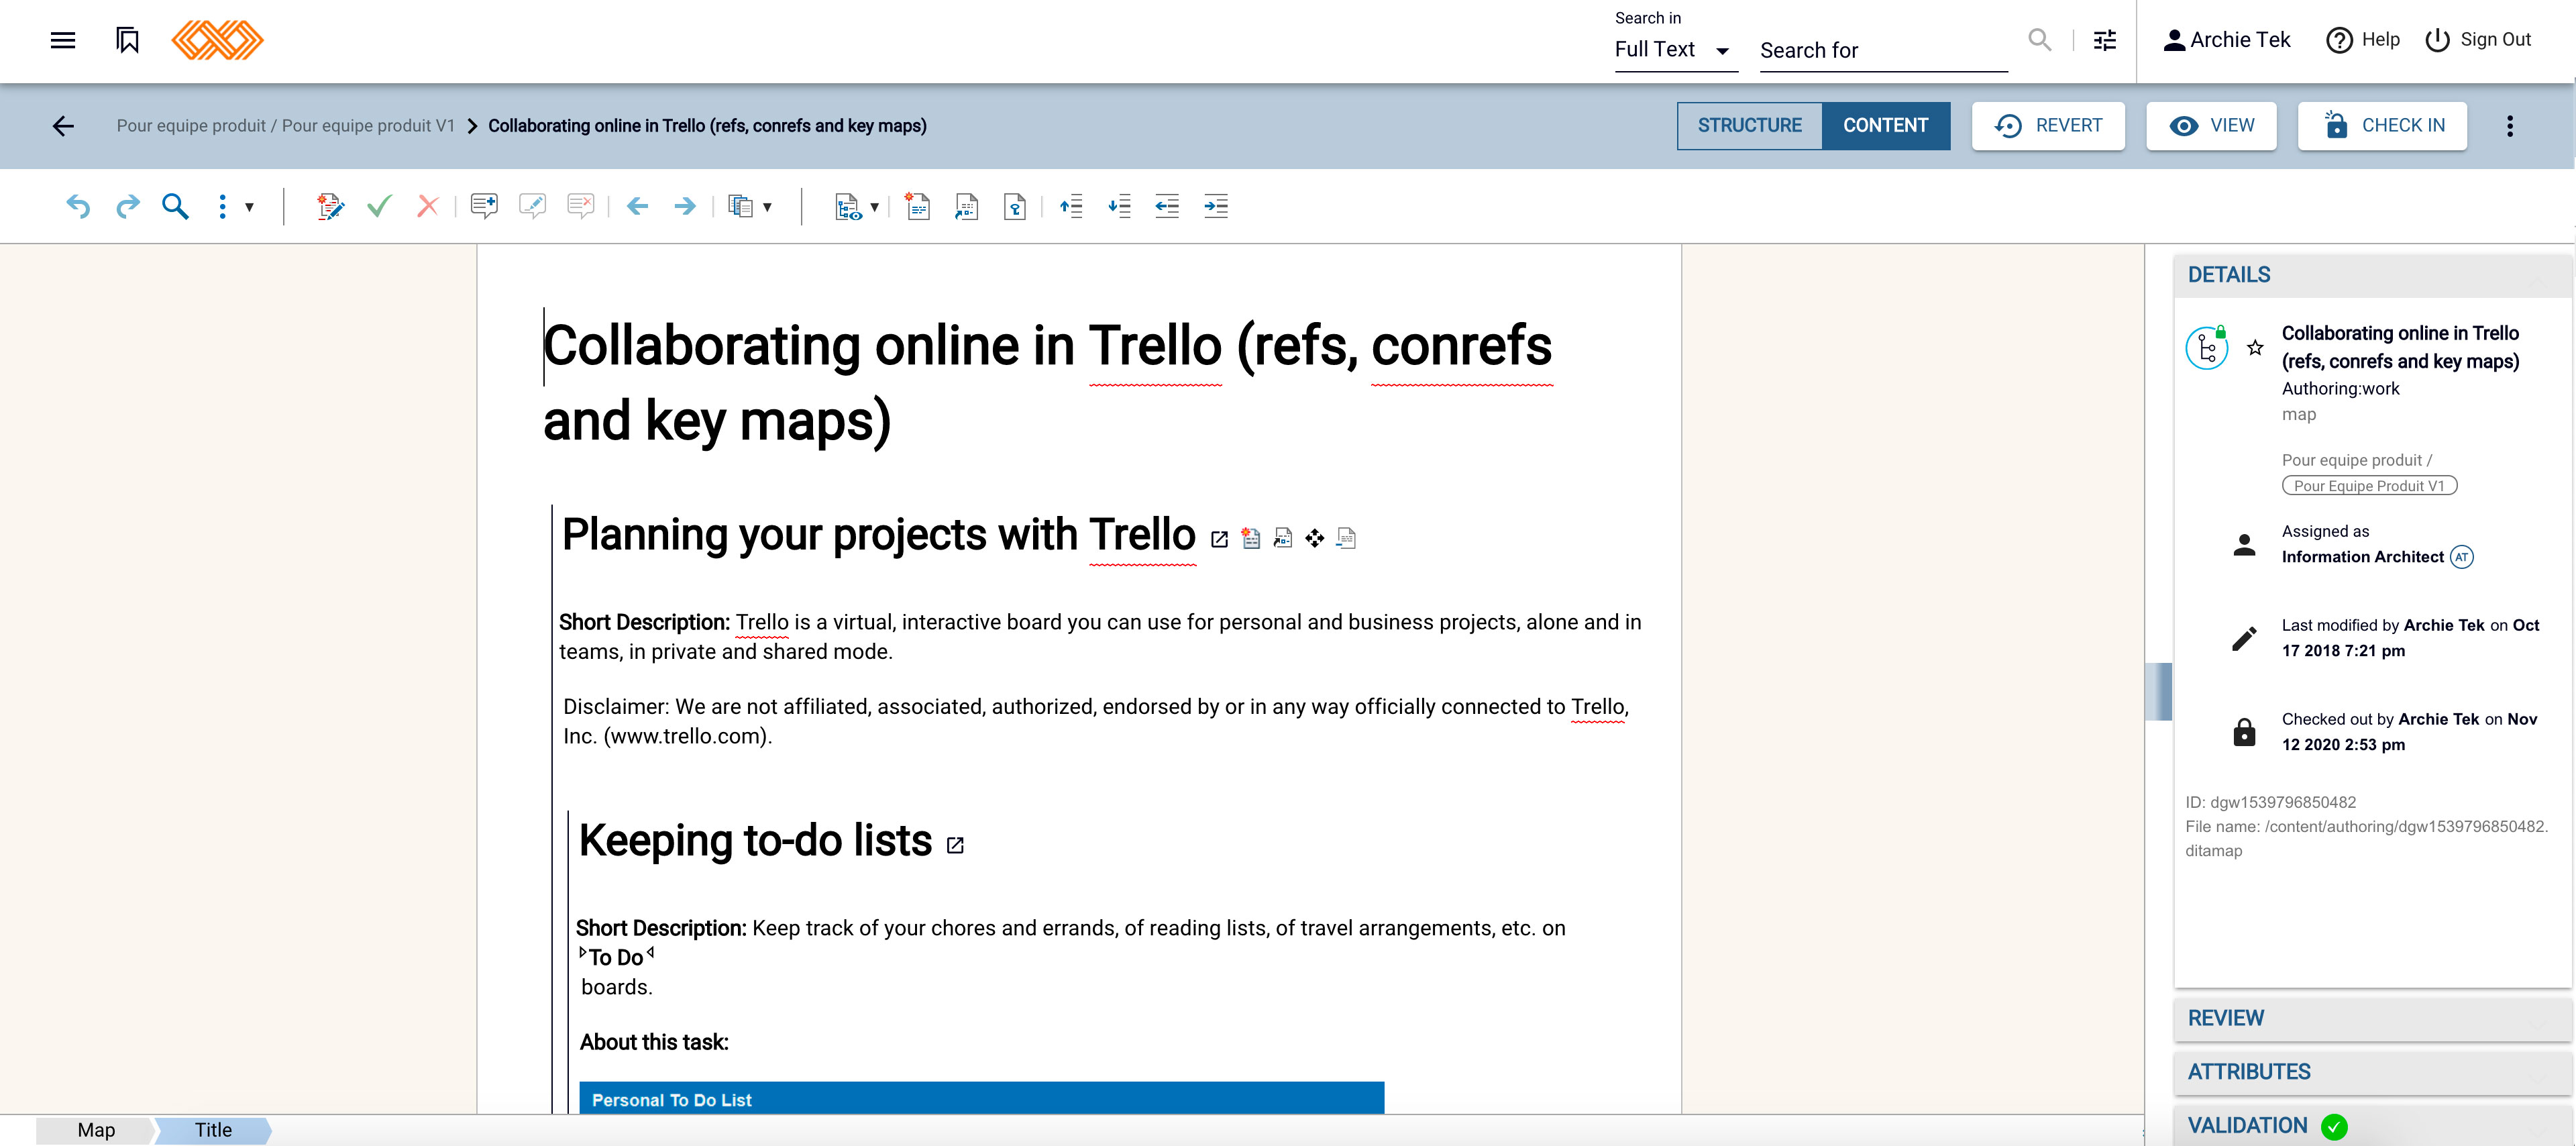This screenshot has width=2576, height=1146.
Task: Click the map view mode icon
Action: click(848, 207)
